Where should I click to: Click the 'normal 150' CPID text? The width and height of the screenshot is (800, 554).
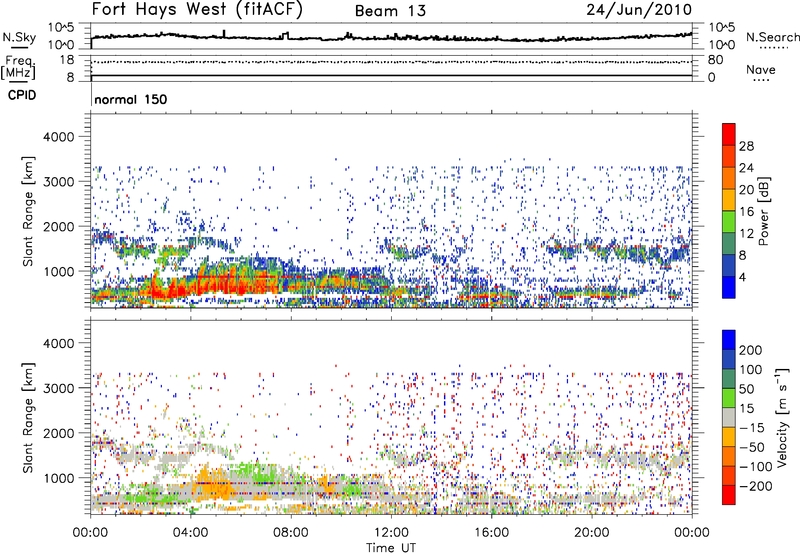pos(131,99)
